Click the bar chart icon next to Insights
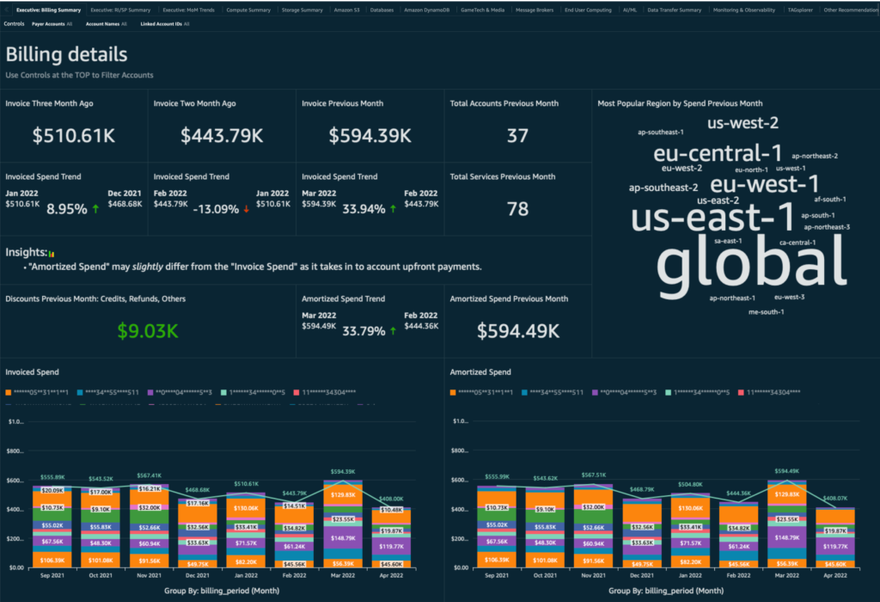The image size is (880, 602). click(51, 254)
